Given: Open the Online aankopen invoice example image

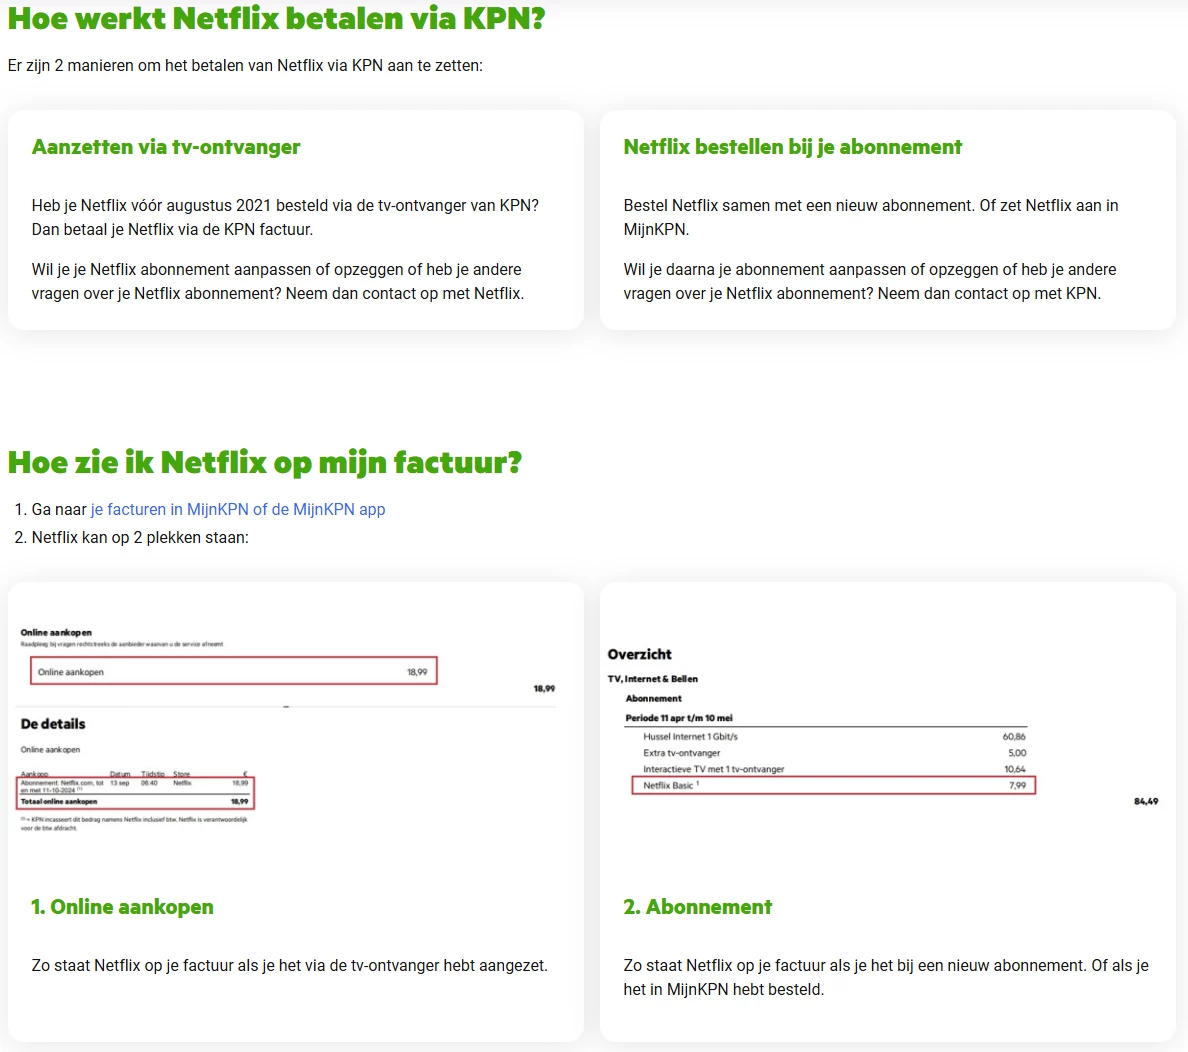Looking at the screenshot, I should [288, 730].
